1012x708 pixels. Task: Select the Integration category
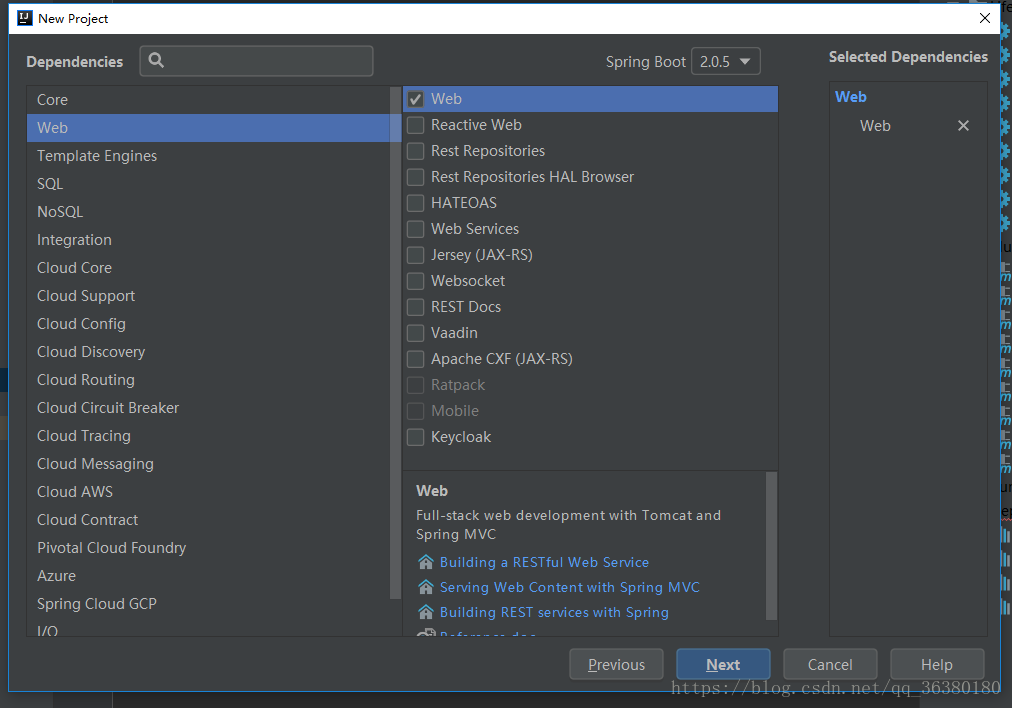click(208, 239)
